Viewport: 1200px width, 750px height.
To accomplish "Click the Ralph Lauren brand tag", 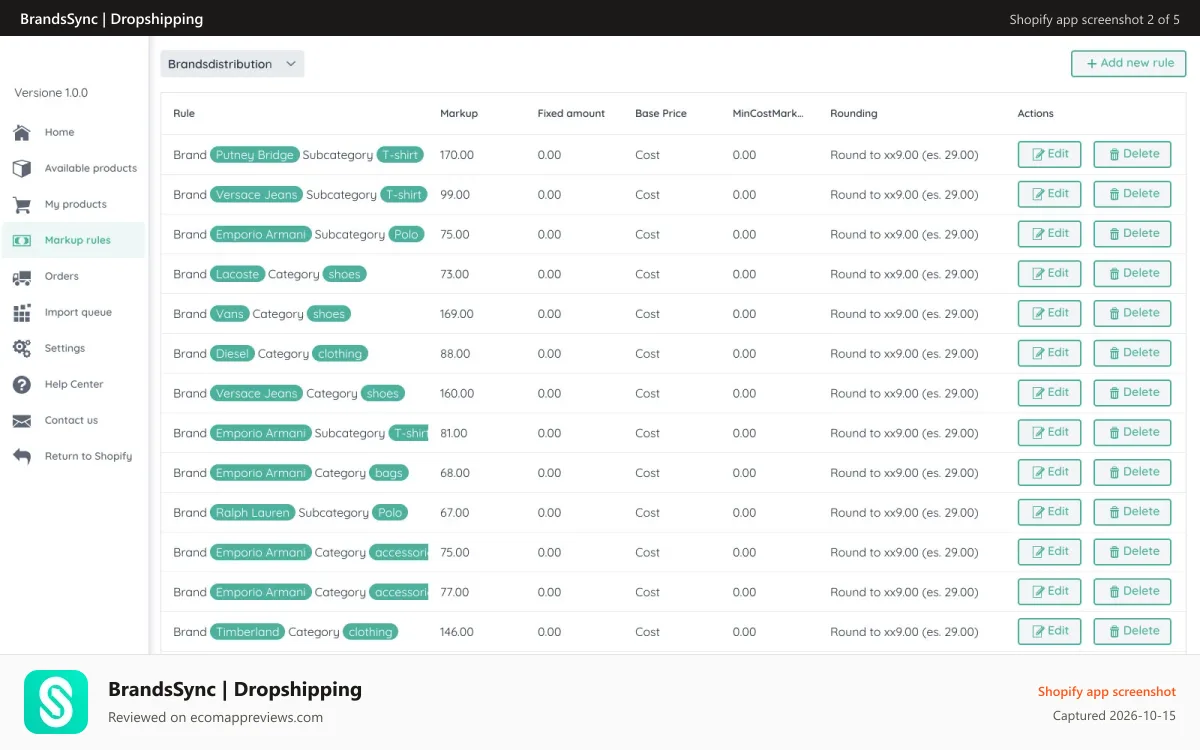I will [252, 513].
